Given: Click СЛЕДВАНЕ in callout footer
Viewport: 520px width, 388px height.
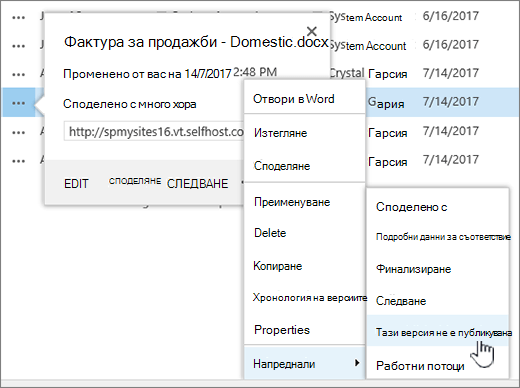Looking at the screenshot, I should (x=198, y=184).
